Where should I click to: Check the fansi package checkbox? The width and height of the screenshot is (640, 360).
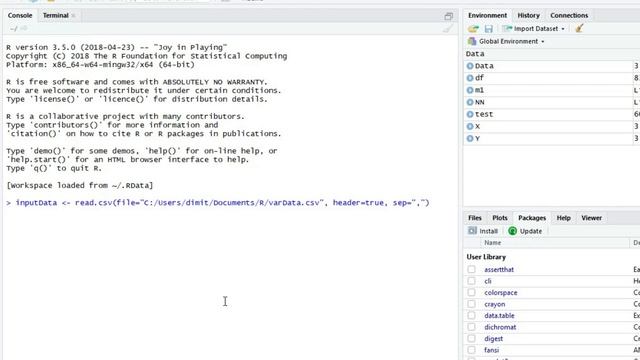click(471, 350)
